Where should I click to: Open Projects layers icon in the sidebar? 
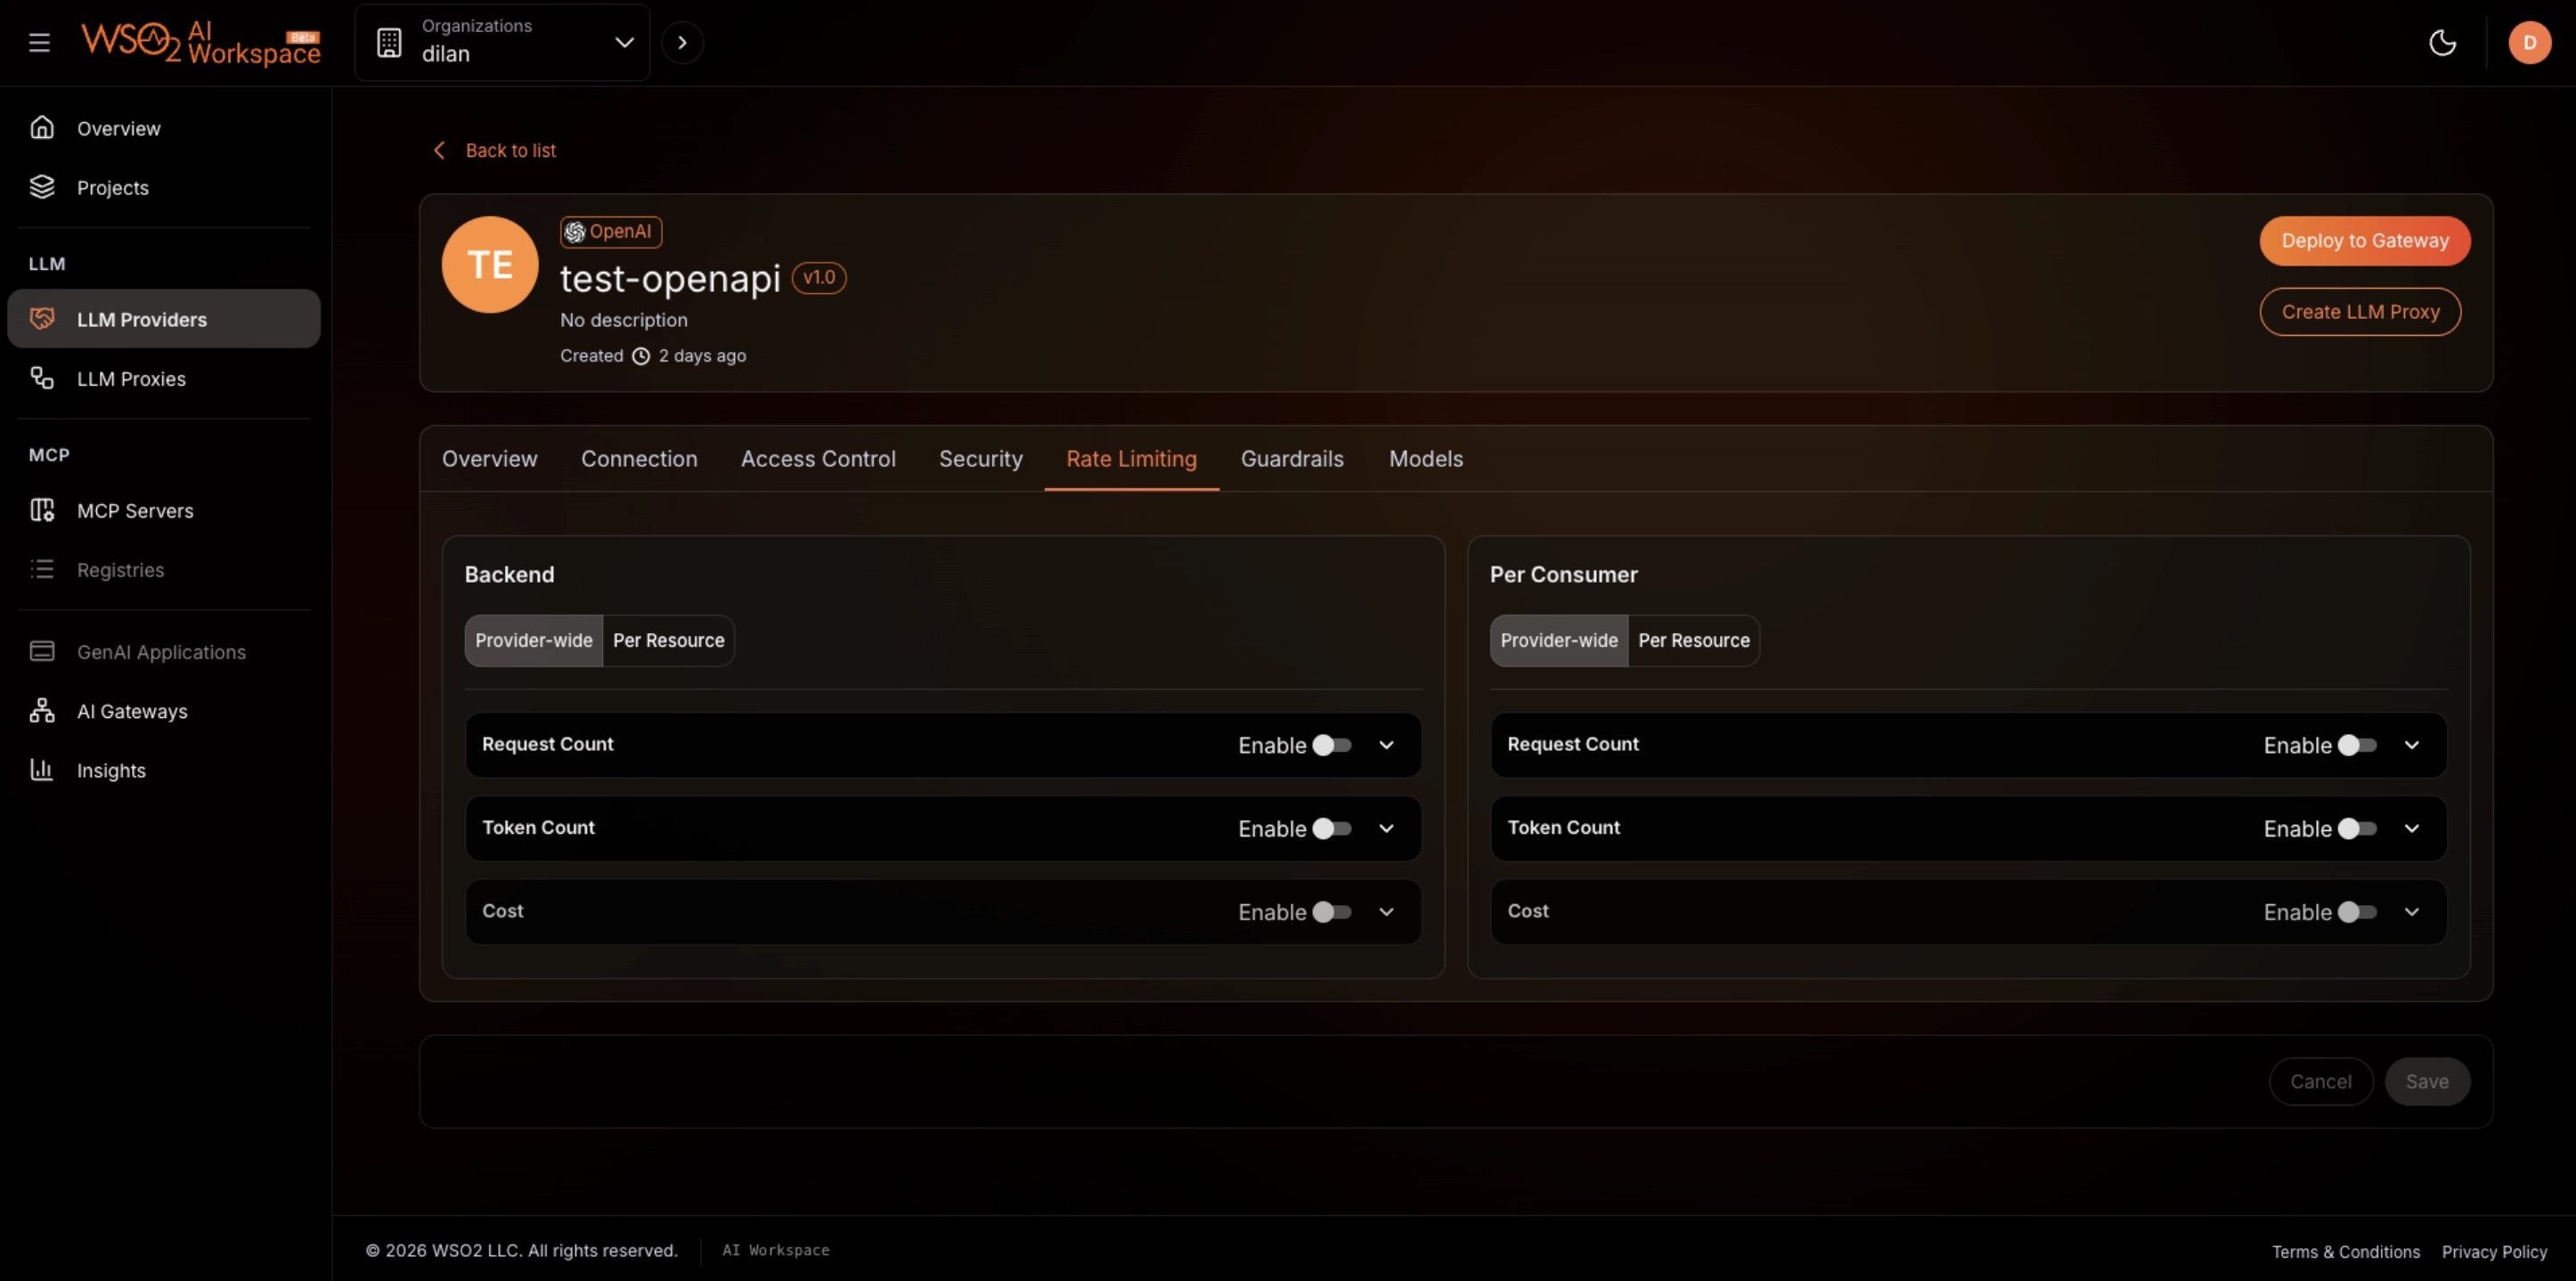click(x=42, y=187)
